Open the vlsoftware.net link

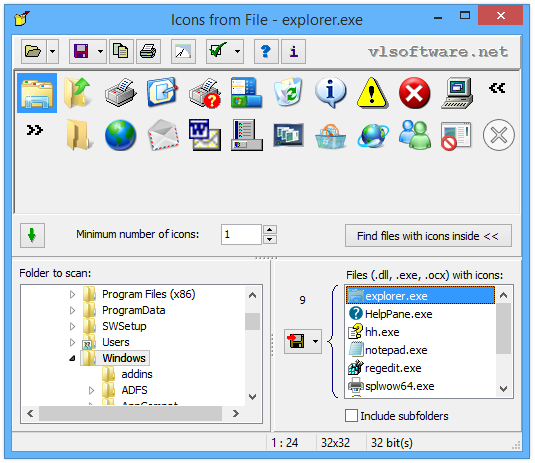[x=438, y=52]
